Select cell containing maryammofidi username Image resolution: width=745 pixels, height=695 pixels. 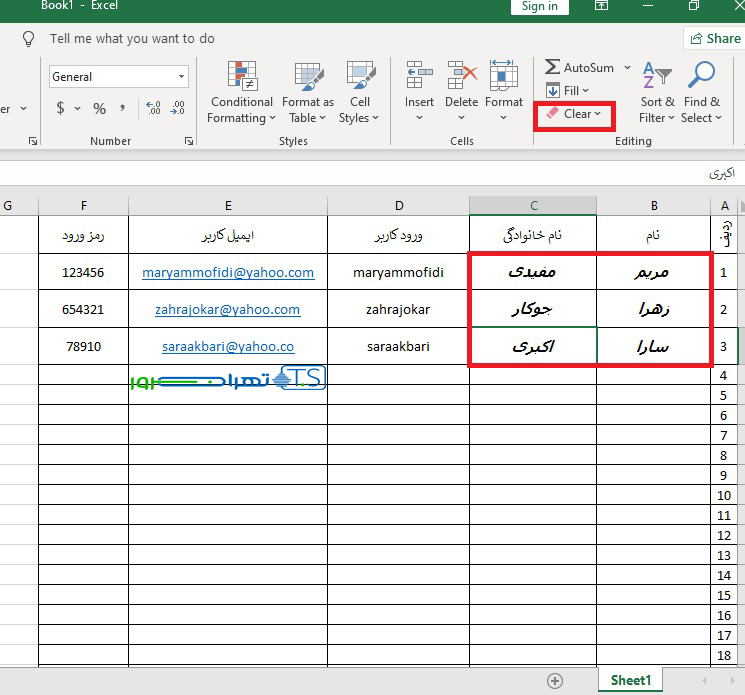[x=399, y=272]
